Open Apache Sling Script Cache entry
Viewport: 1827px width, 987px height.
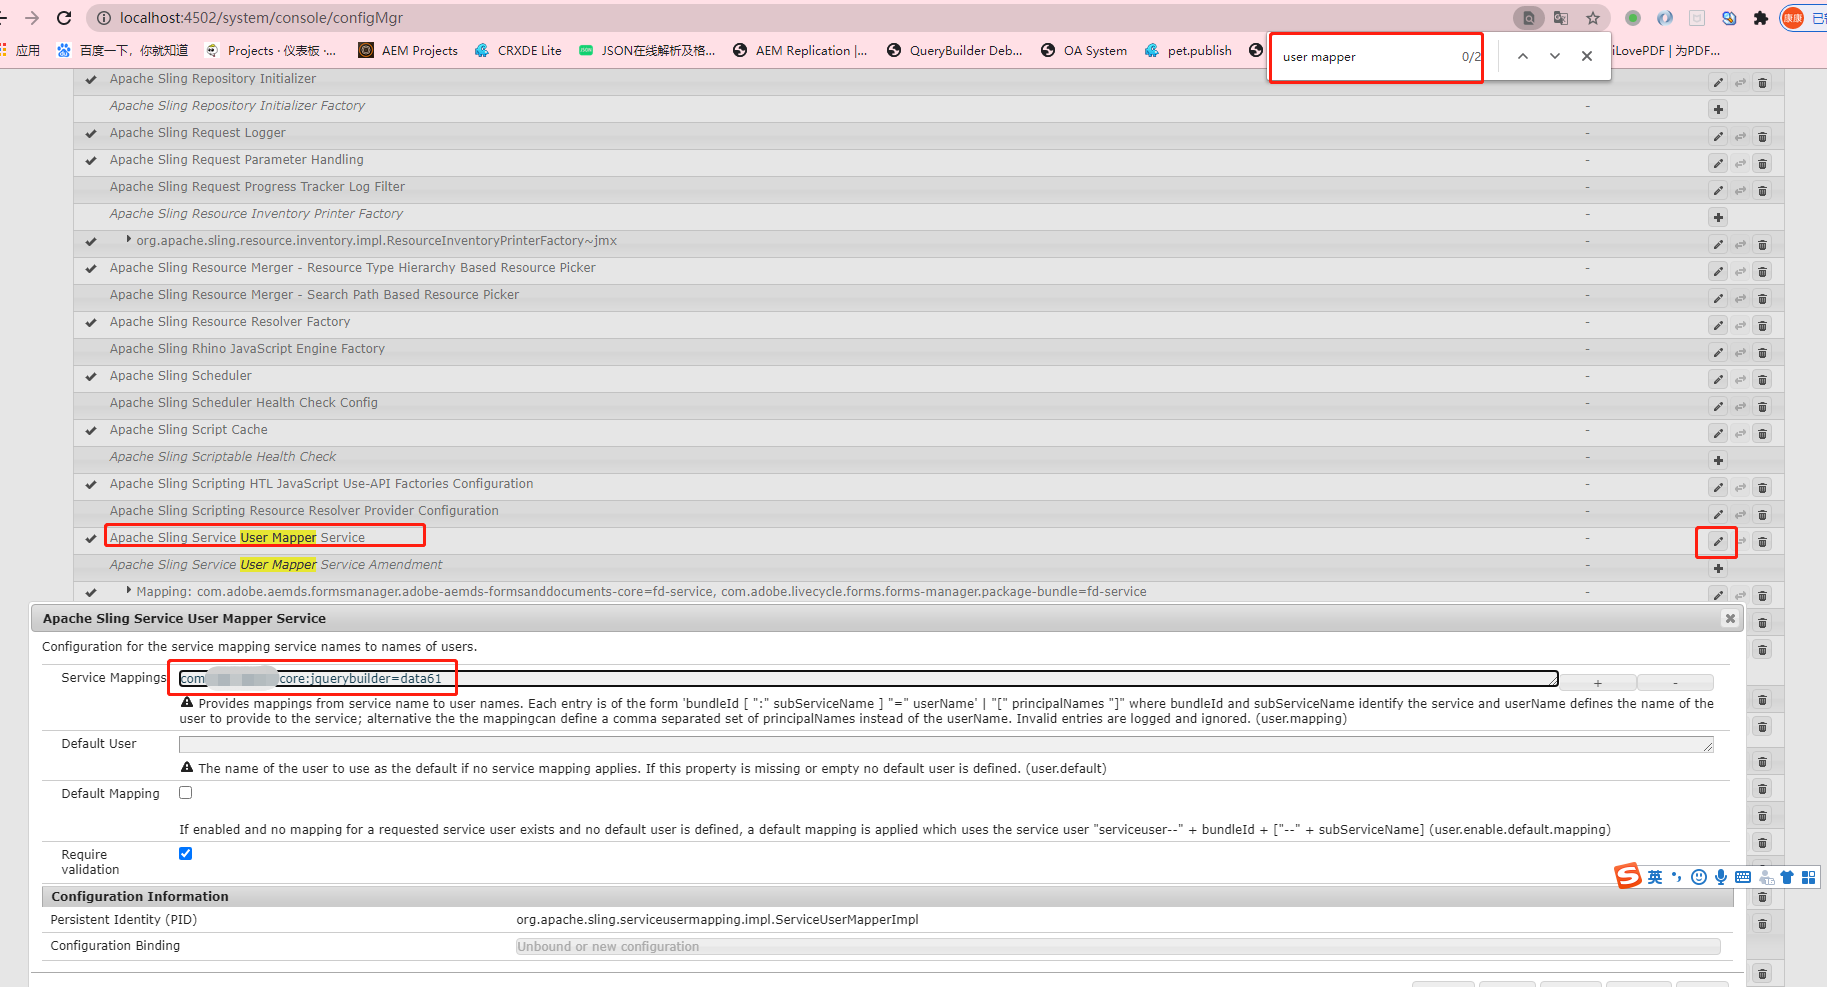(x=189, y=430)
